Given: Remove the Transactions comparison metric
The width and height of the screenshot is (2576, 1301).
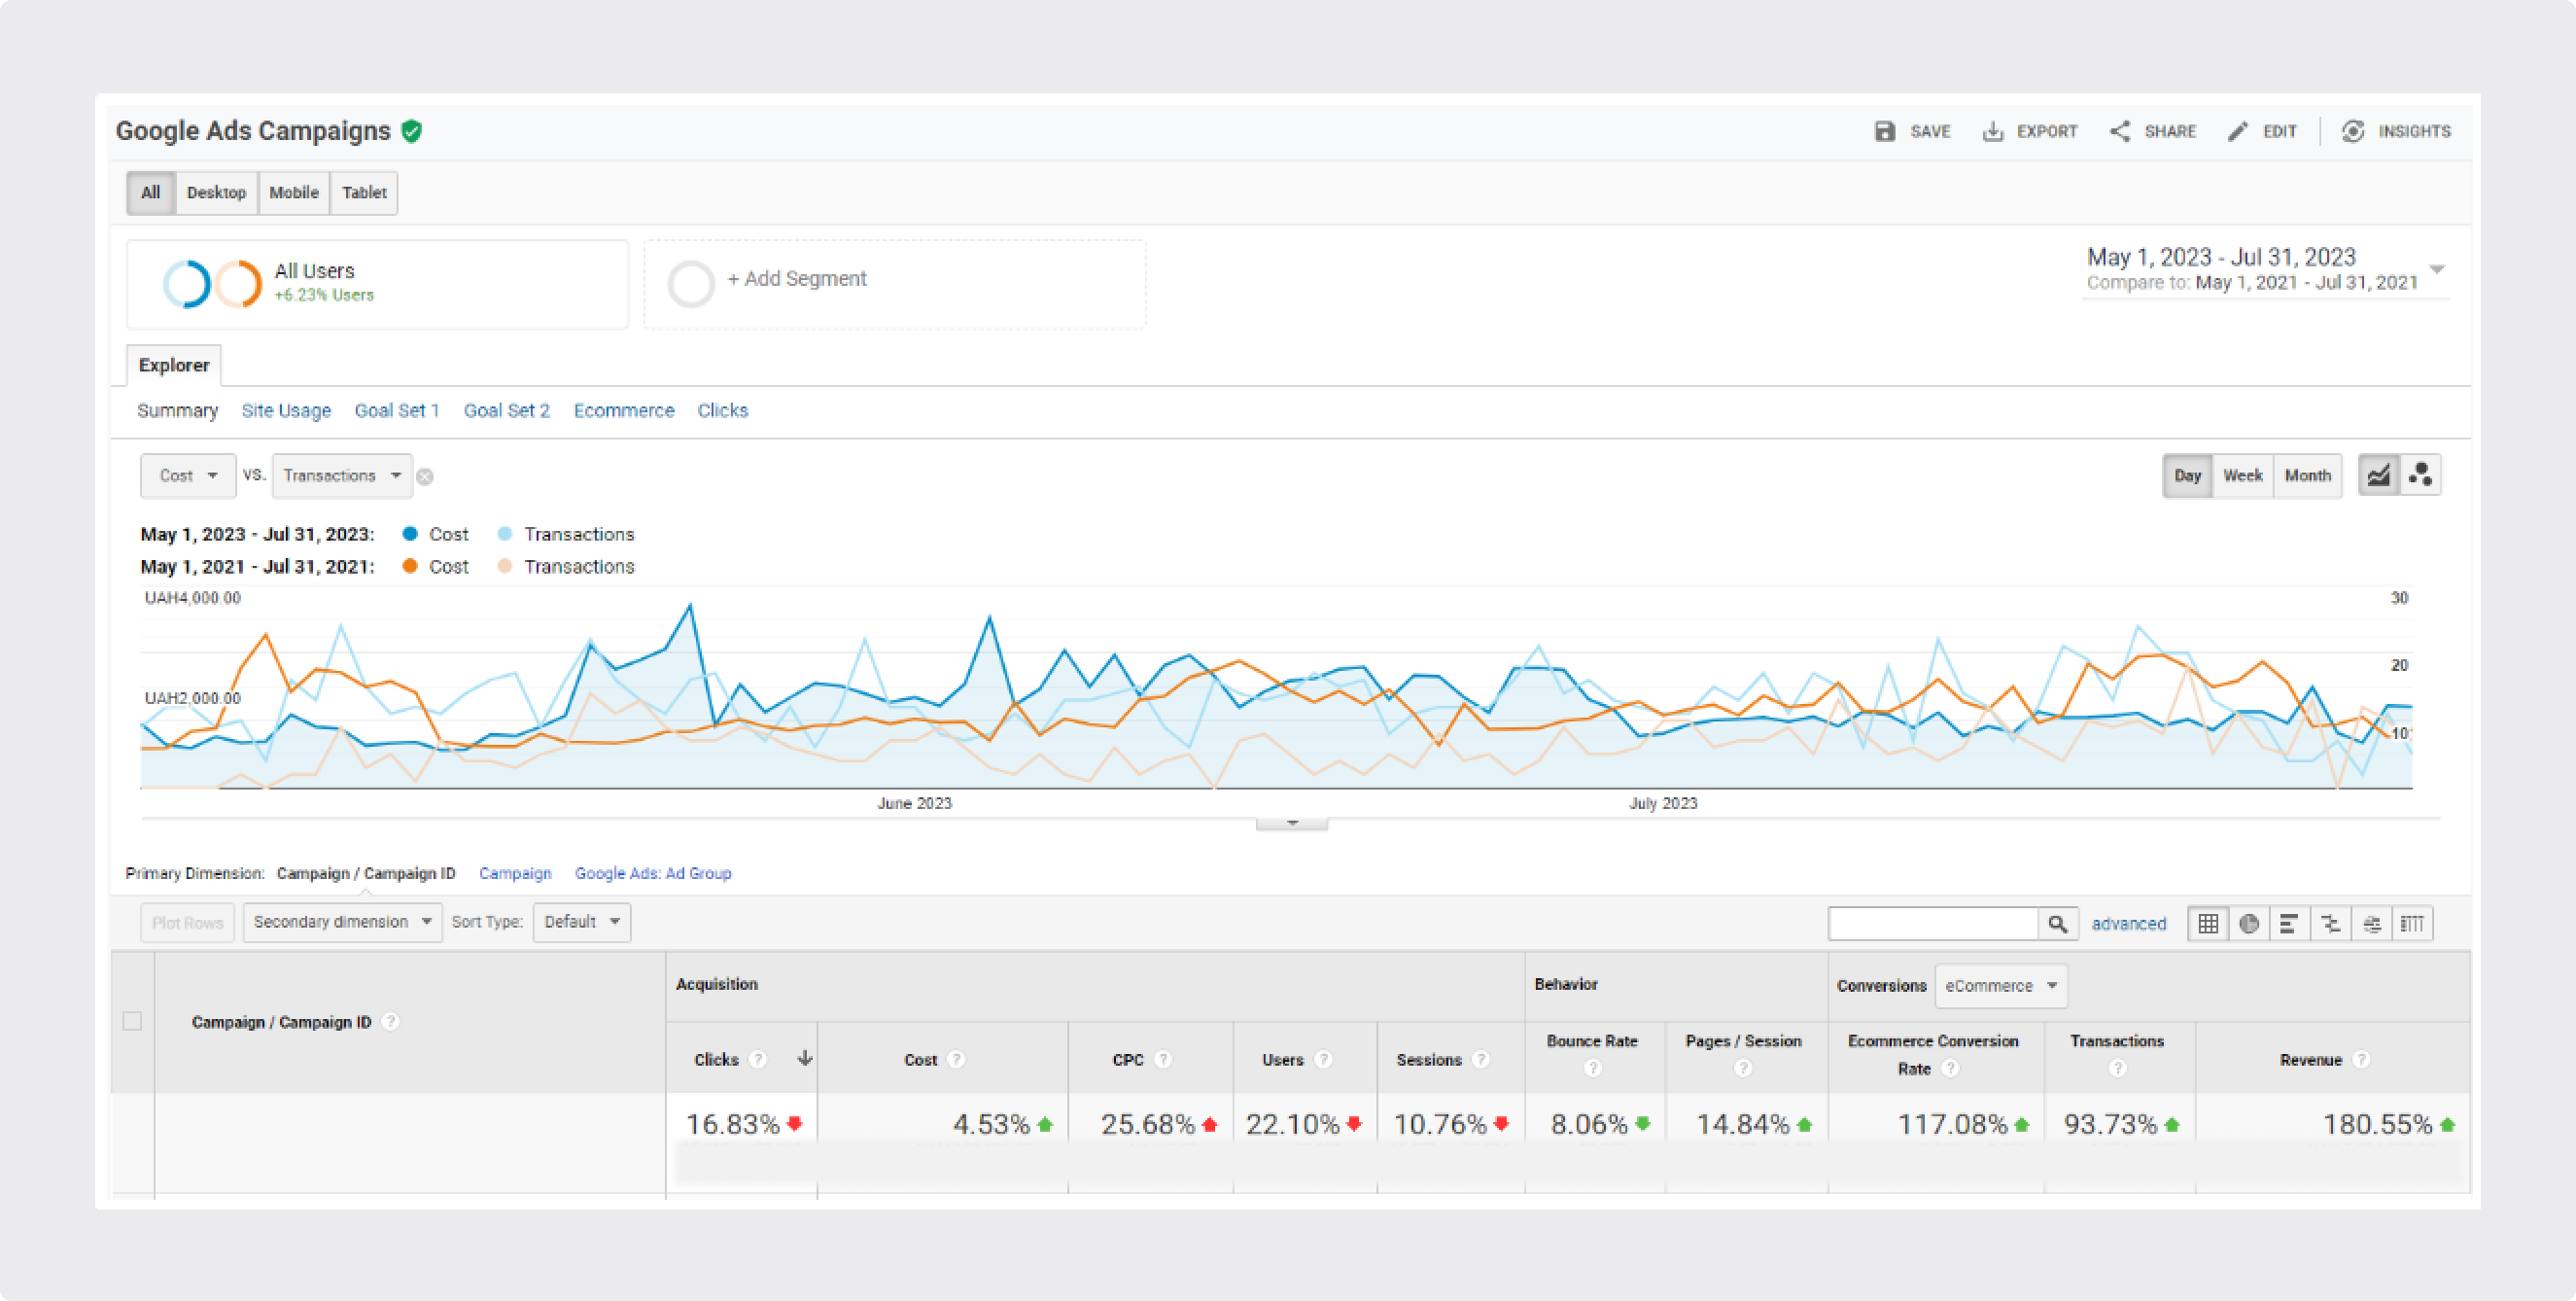Looking at the screenshot, I should 425,477.
